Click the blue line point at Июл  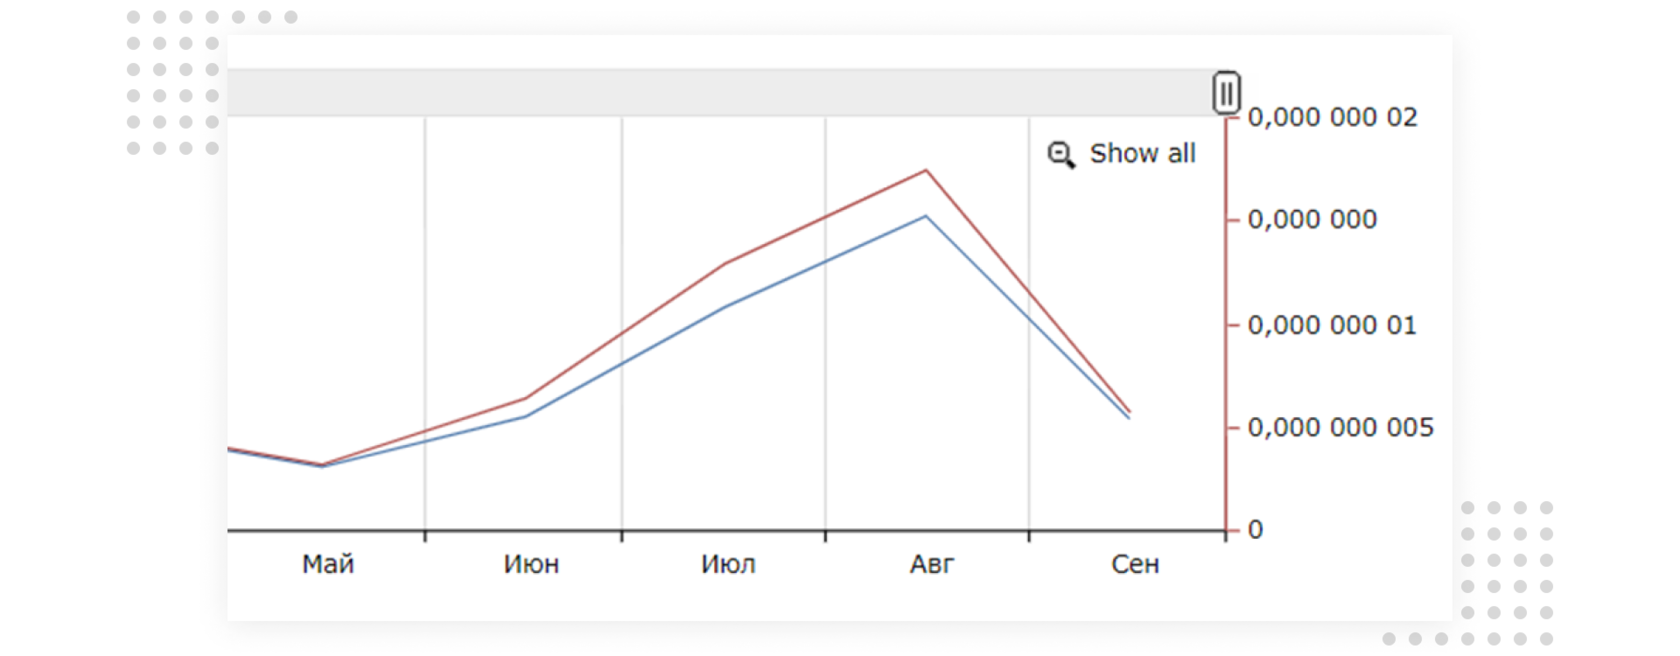[x=725, y=306]
